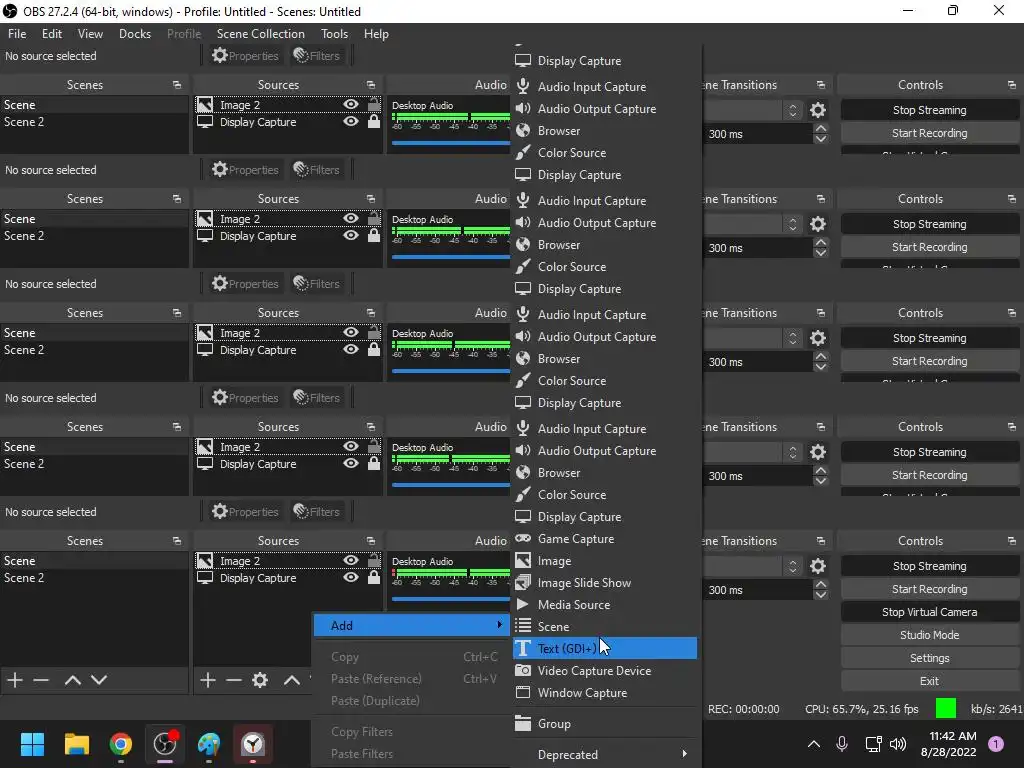Open the volume tray icon

898,743
